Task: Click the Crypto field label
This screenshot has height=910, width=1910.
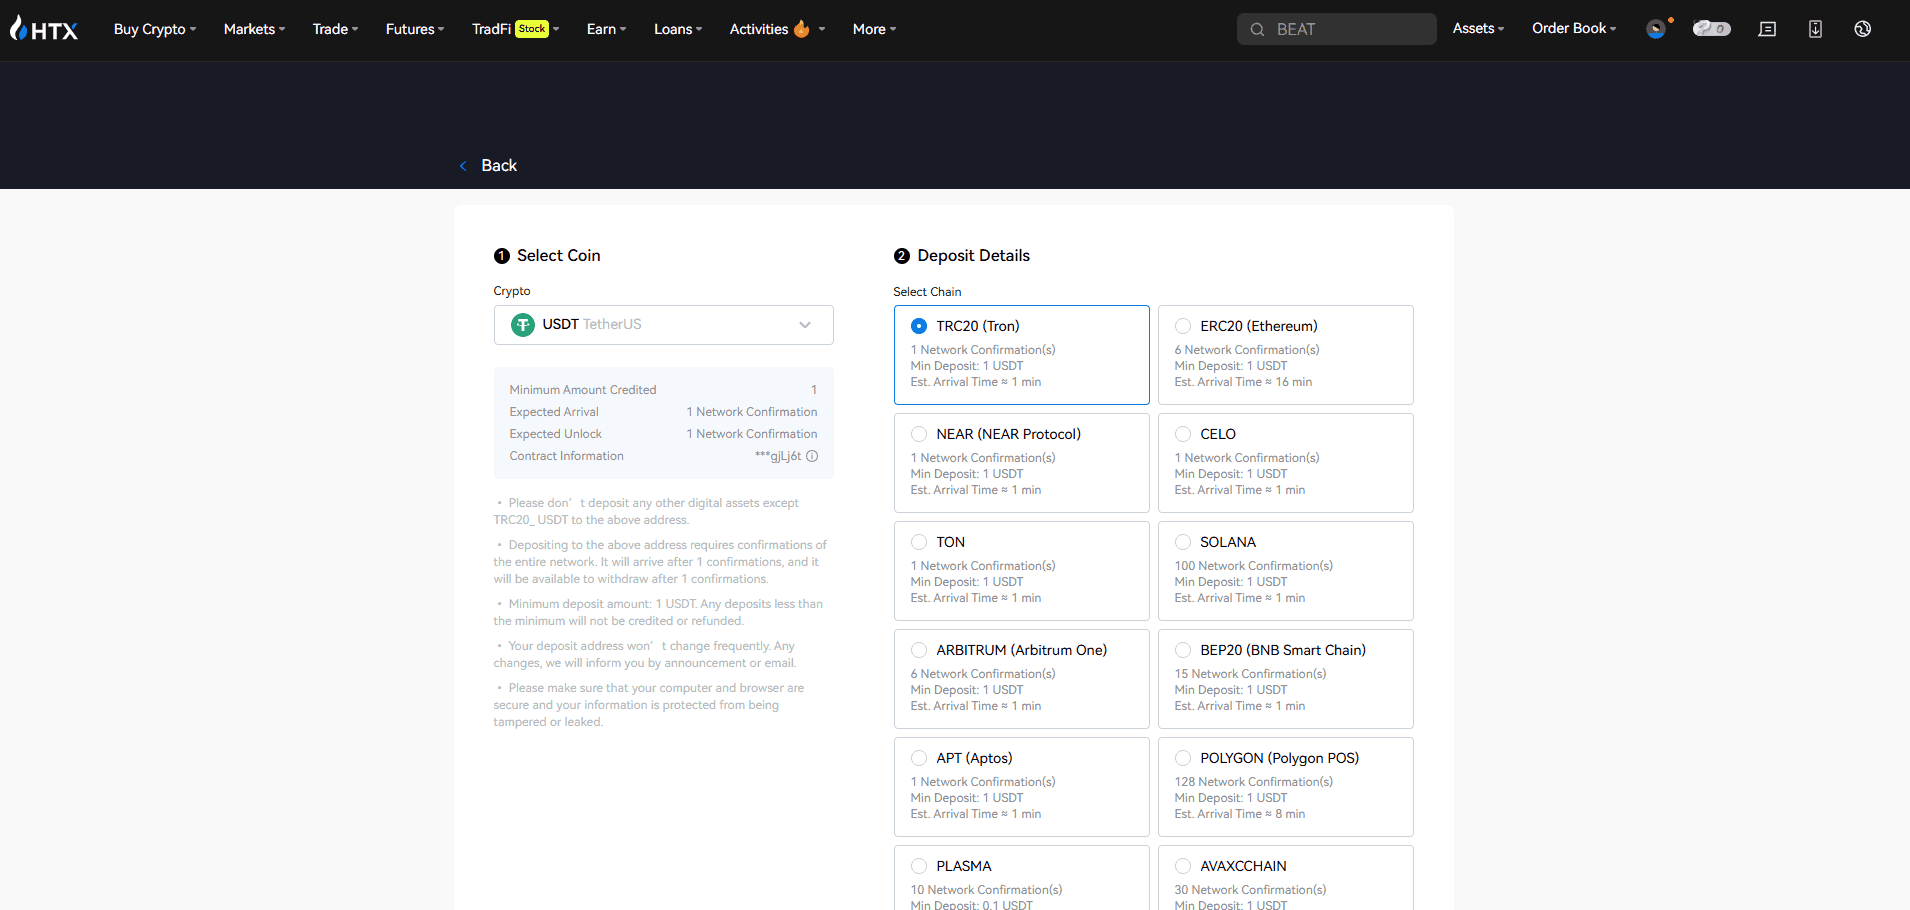Action: coord(512,291)
